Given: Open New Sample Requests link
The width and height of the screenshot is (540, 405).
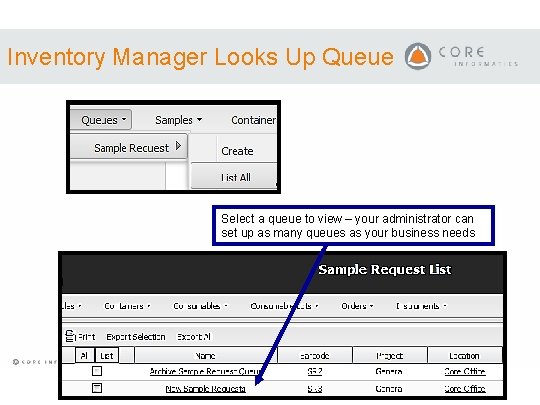Looking at the screenshot, I should point(206,388).
